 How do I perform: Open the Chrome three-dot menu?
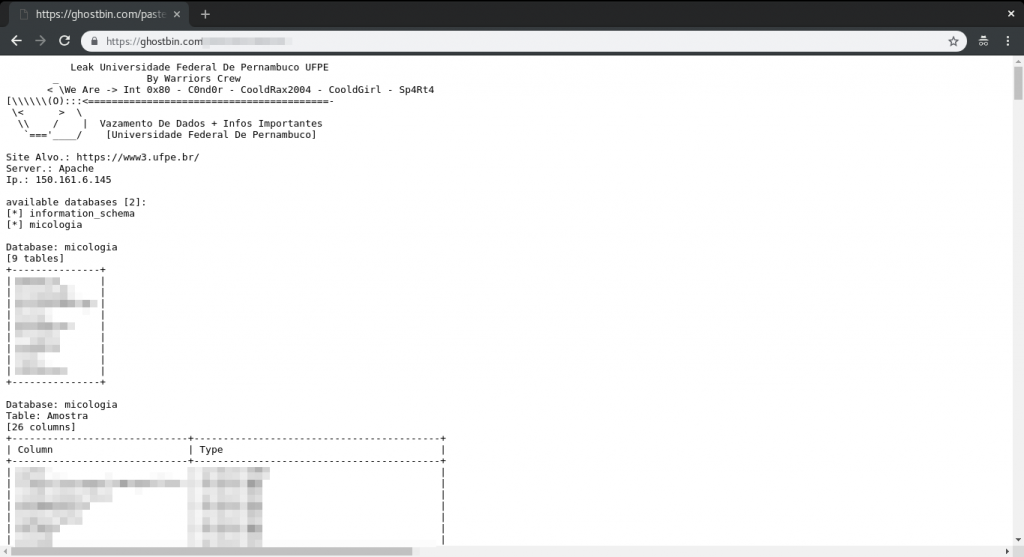coord(1008,41)
